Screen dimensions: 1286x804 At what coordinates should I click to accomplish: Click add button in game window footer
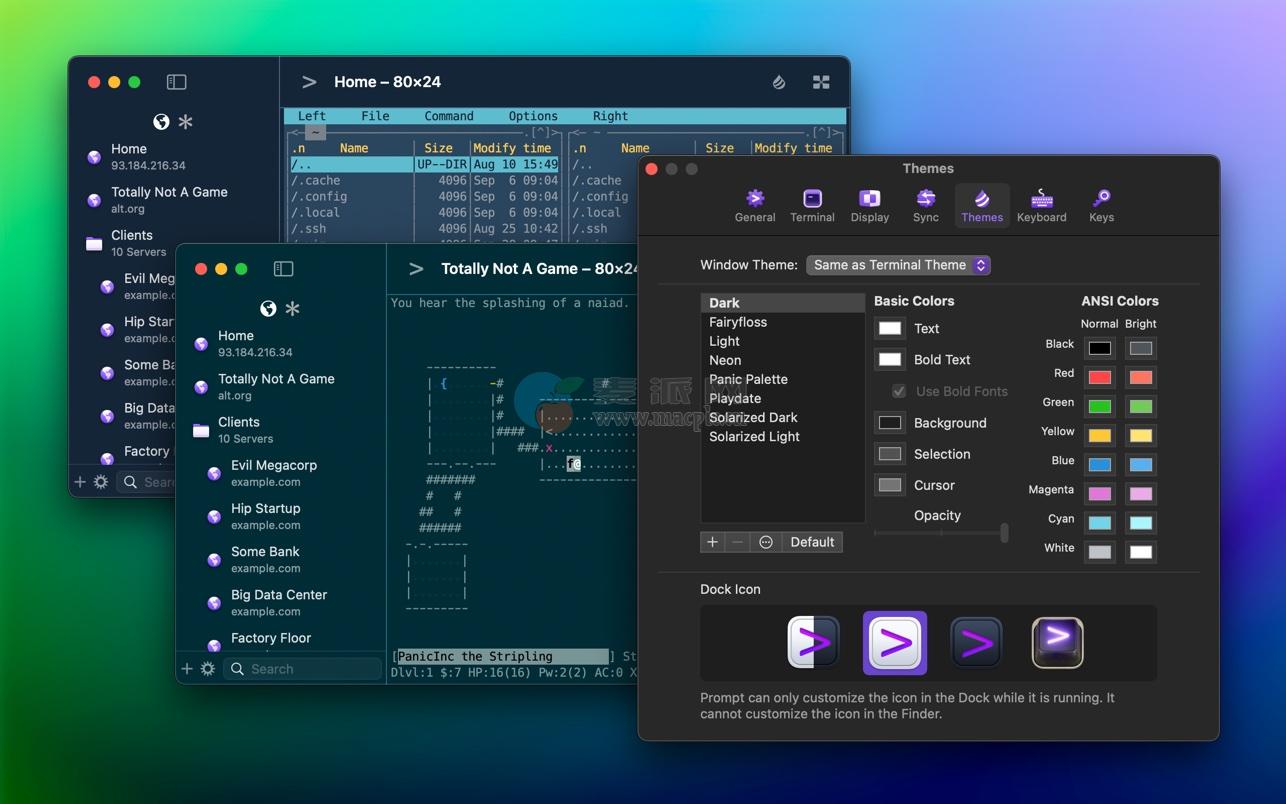coord(187,669)
